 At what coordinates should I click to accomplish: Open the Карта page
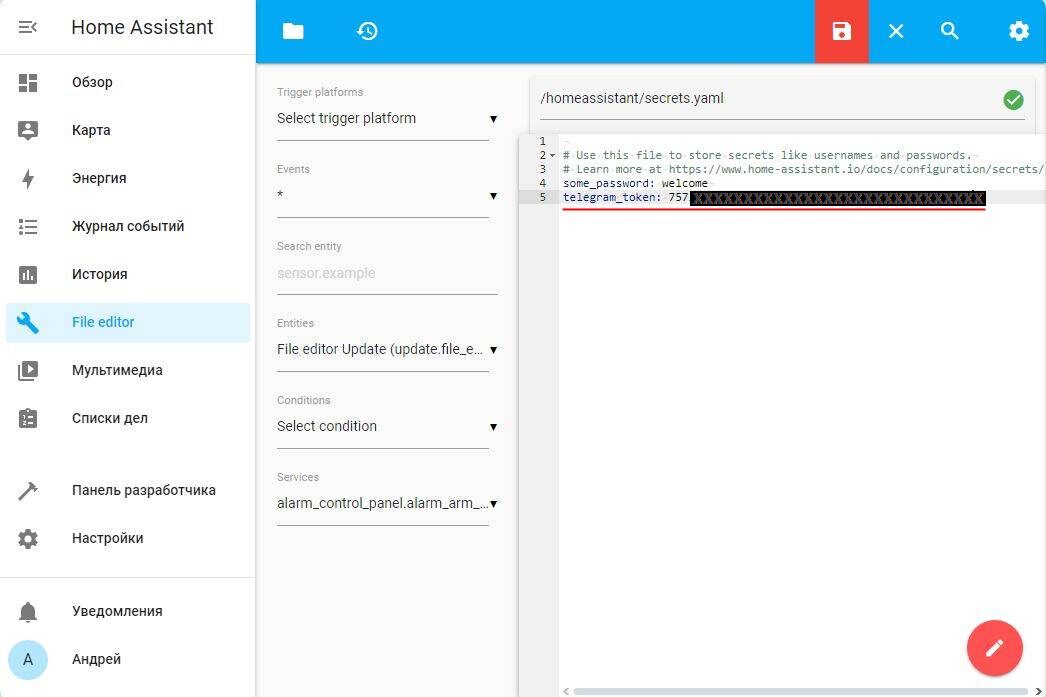(127, 130)
